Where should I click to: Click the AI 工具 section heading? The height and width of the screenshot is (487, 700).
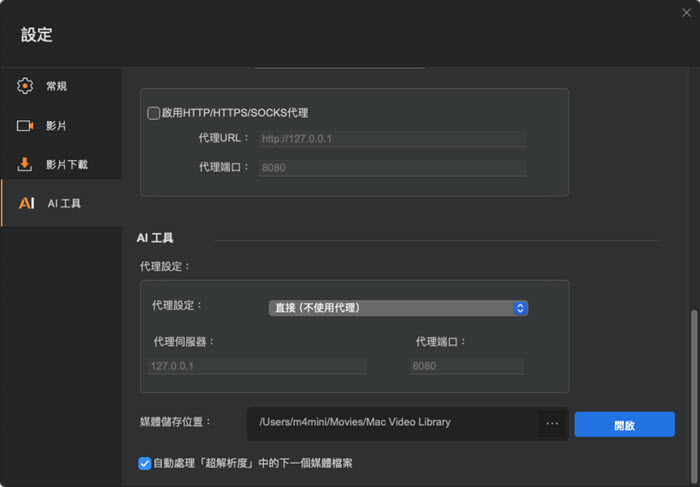point(155,238)
